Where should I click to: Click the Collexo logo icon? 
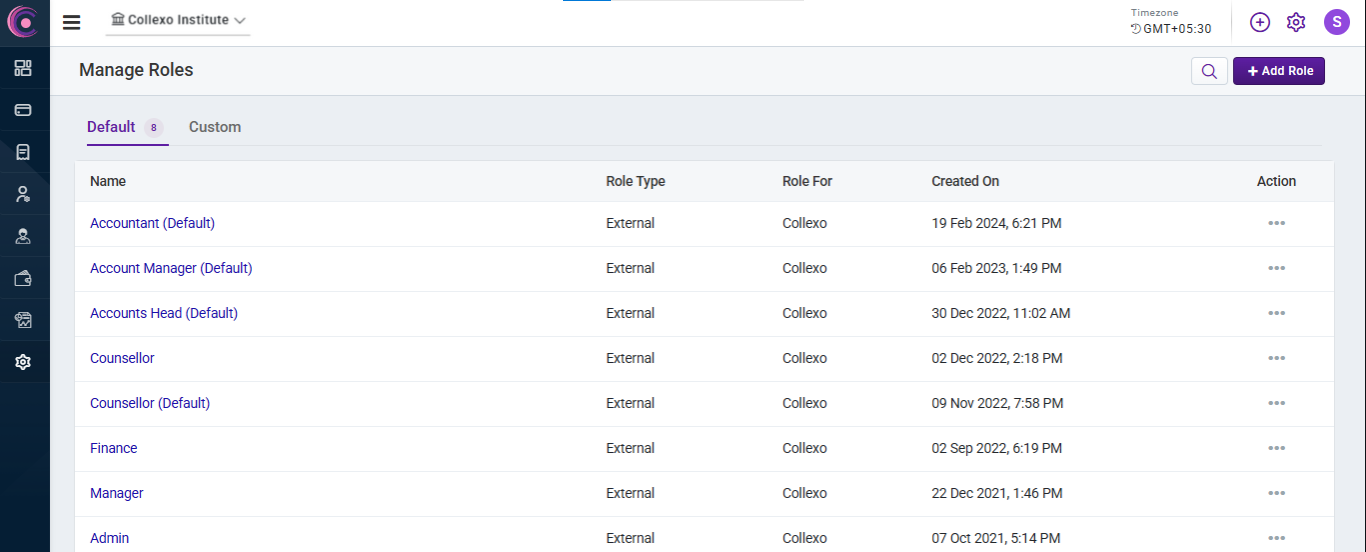point(23,22)
